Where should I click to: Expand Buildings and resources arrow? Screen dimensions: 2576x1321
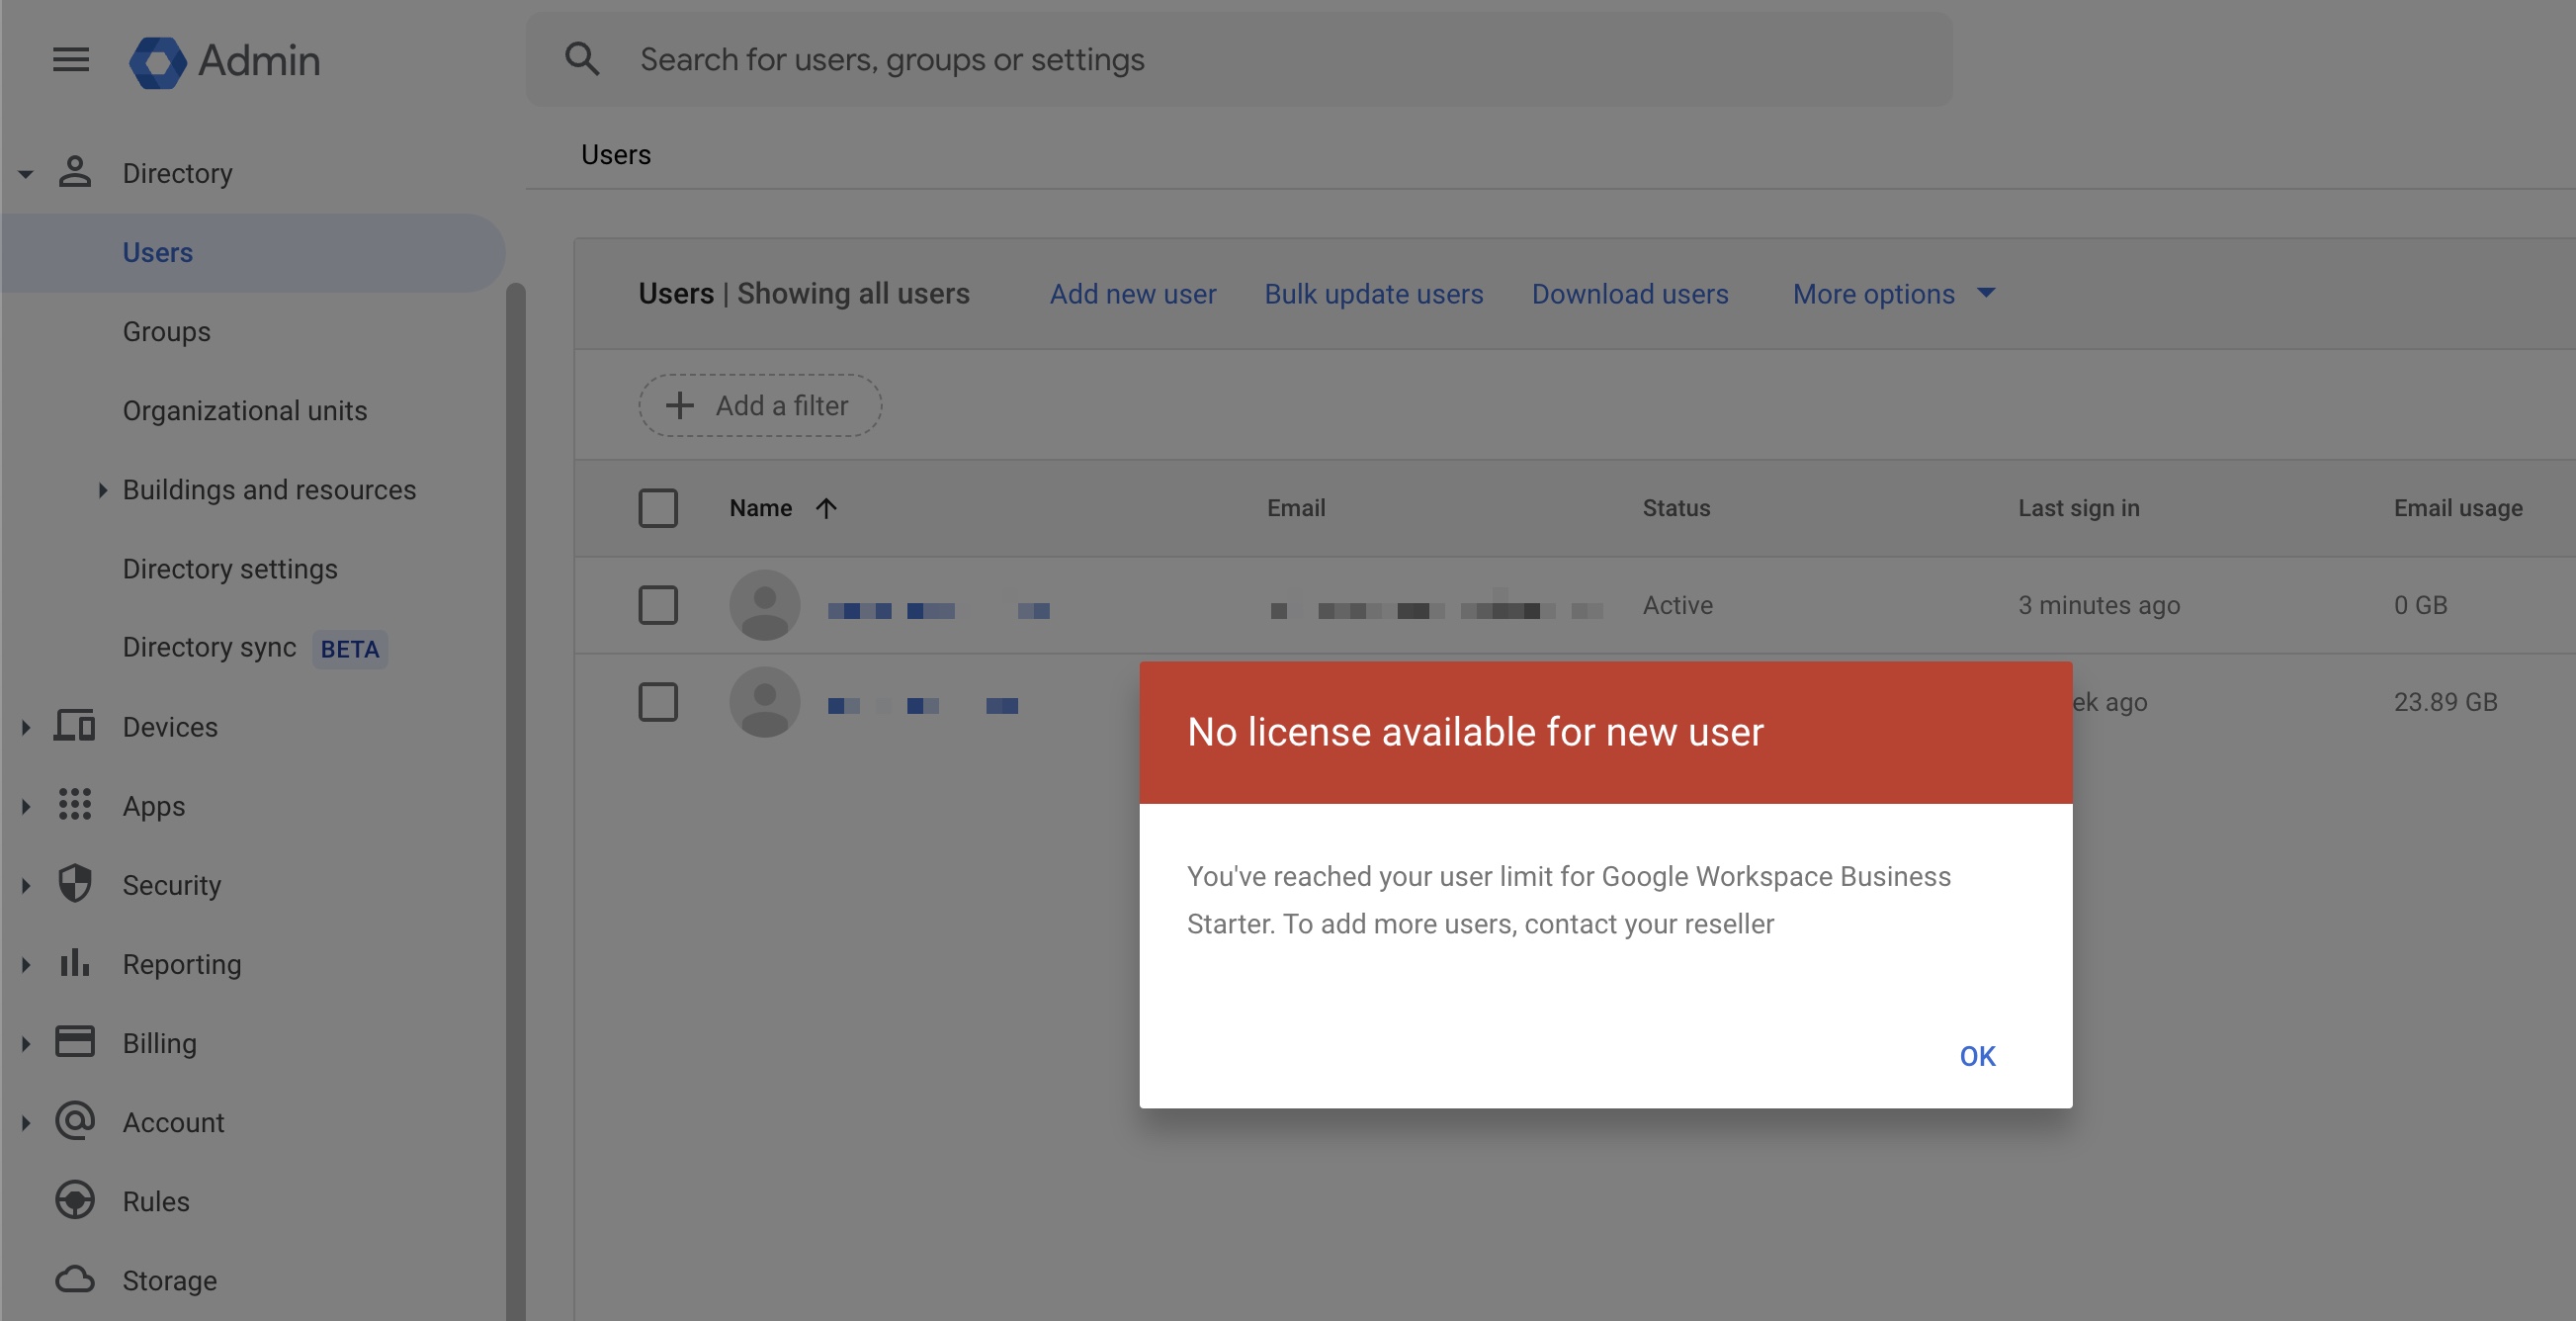click(x=102, y=490)
